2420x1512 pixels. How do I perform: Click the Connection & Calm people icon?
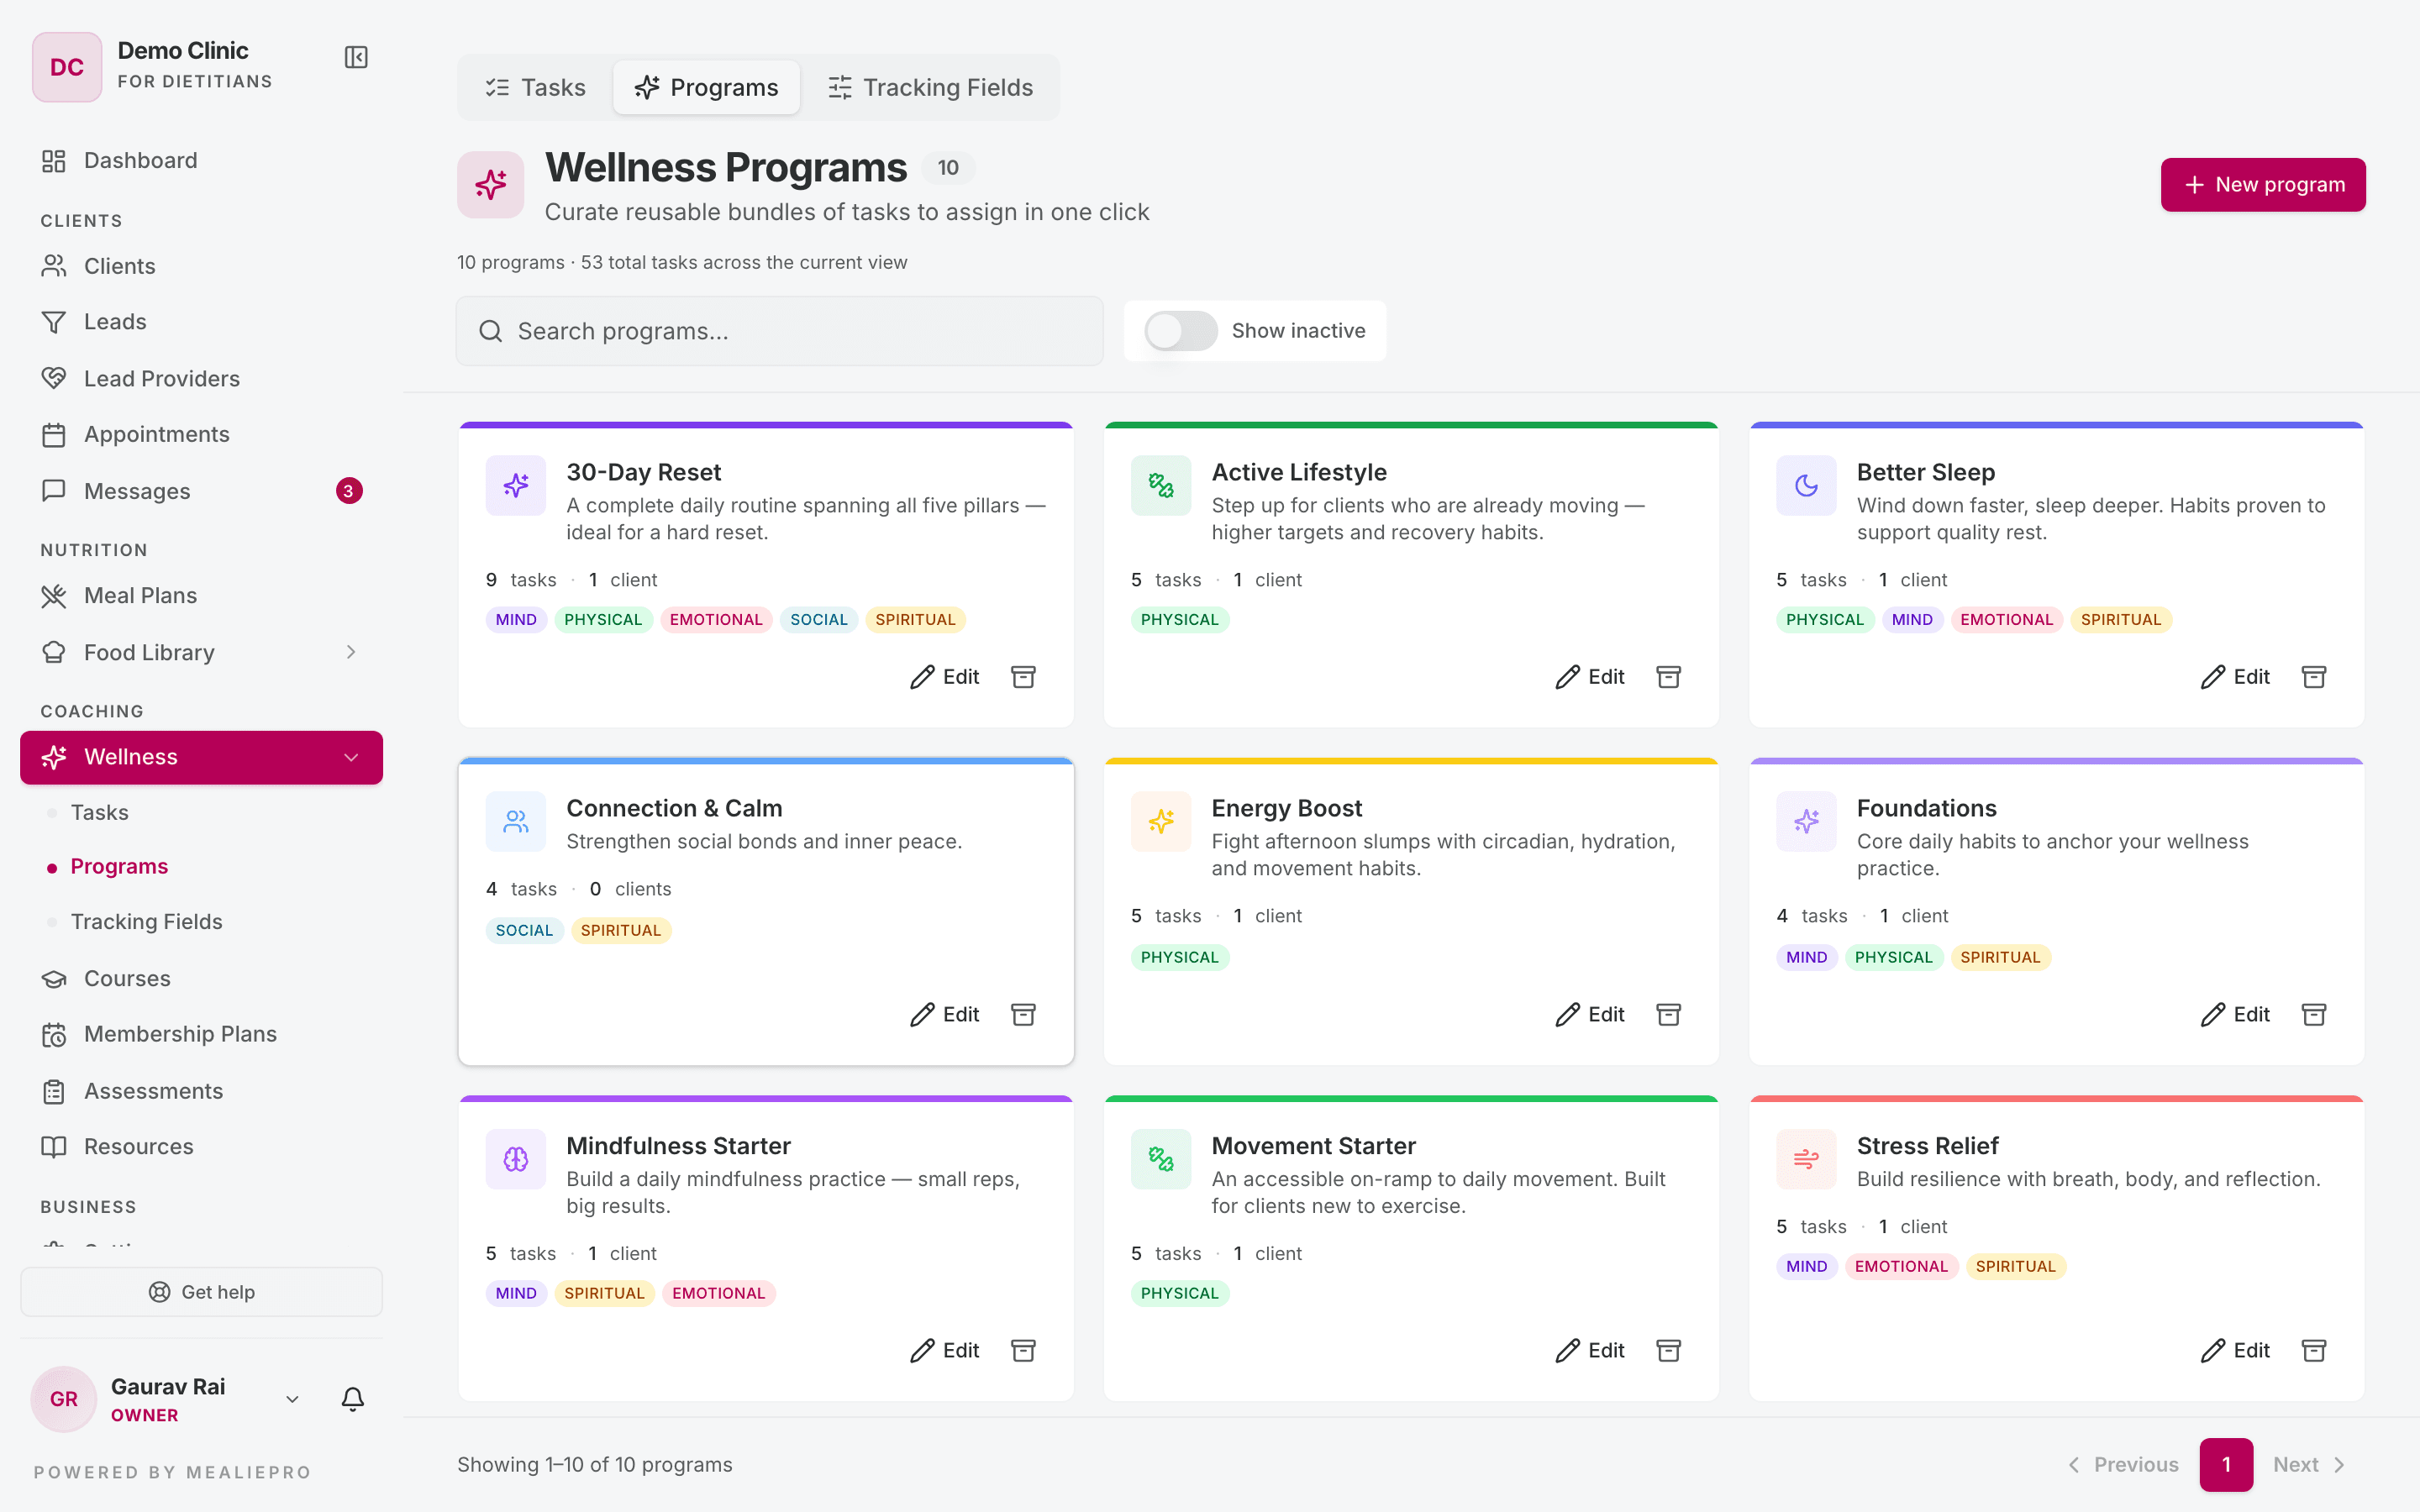[516, 822]
